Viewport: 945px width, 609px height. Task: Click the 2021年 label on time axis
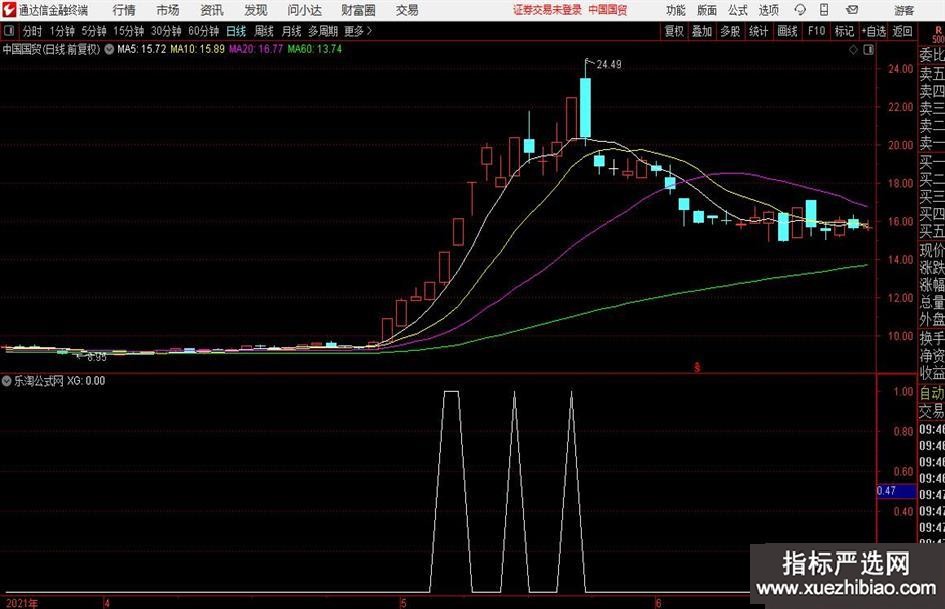(20, 603)
